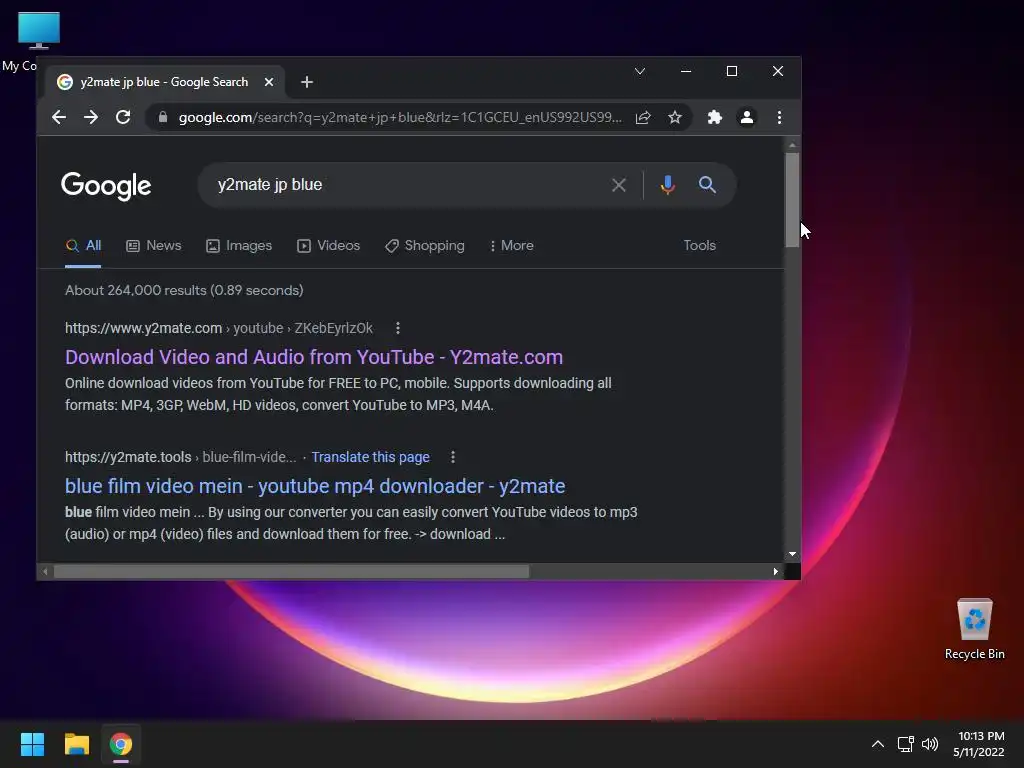Click the horizontal scrollbar thumb
This screenshot has height=768, width=1024.
click(291, 571)
